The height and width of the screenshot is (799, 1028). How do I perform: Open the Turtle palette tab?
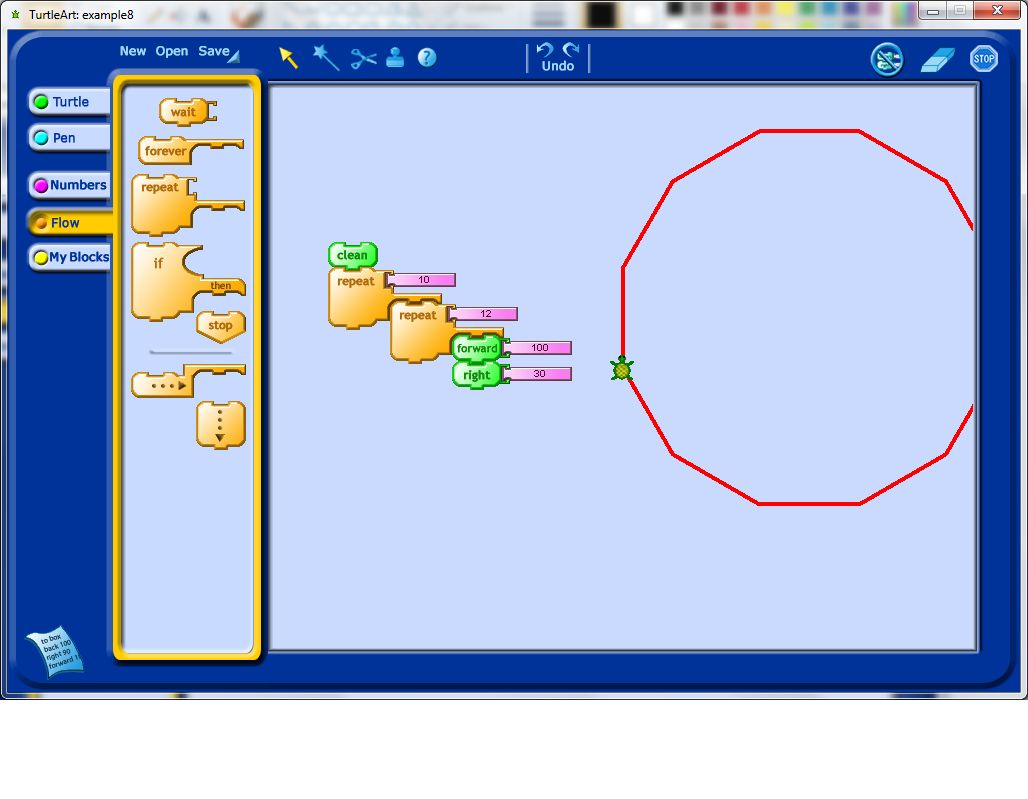click(x=69, y=102)
